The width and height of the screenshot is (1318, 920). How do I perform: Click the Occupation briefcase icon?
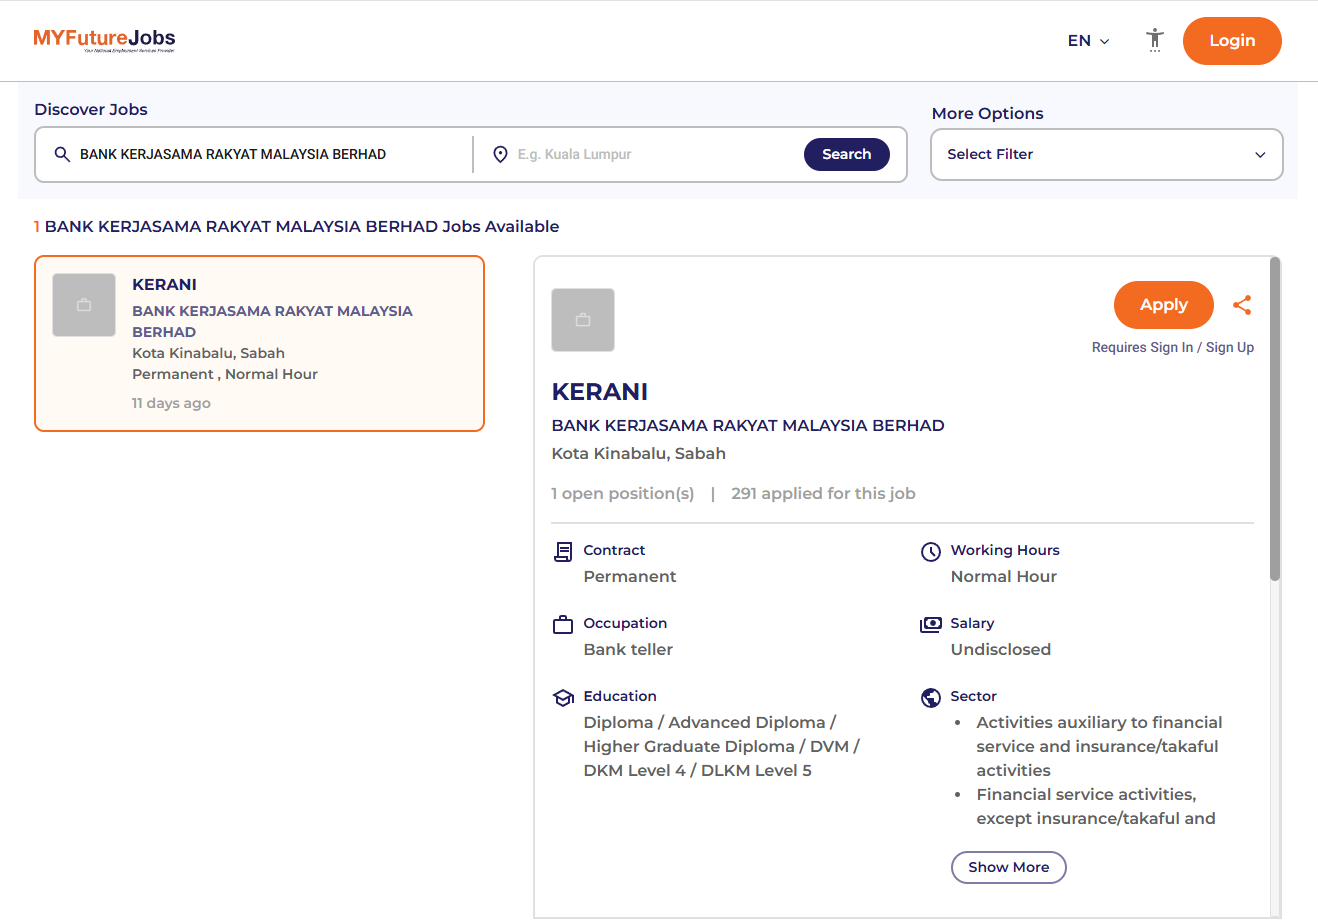563,624
